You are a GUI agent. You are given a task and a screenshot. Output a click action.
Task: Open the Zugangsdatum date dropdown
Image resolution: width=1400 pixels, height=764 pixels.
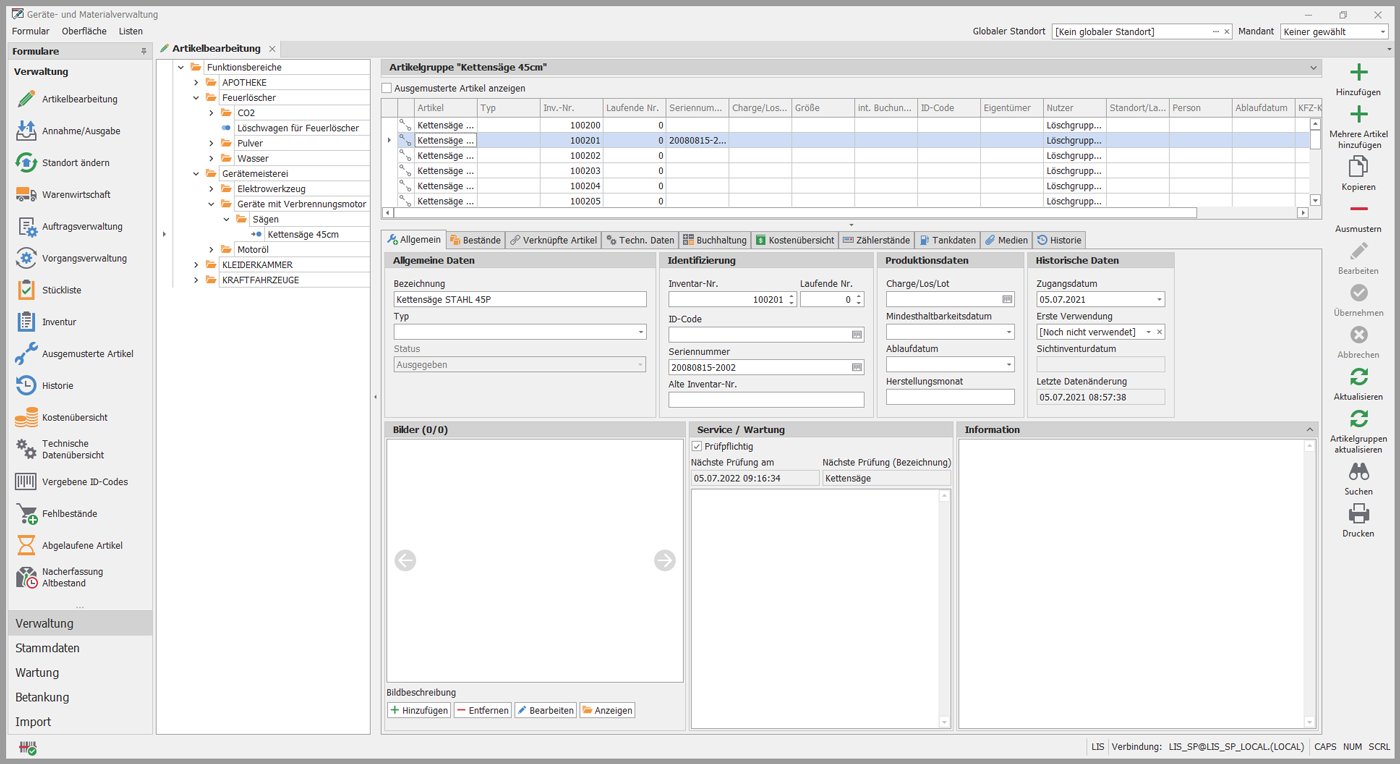(x=1159, y=300)
